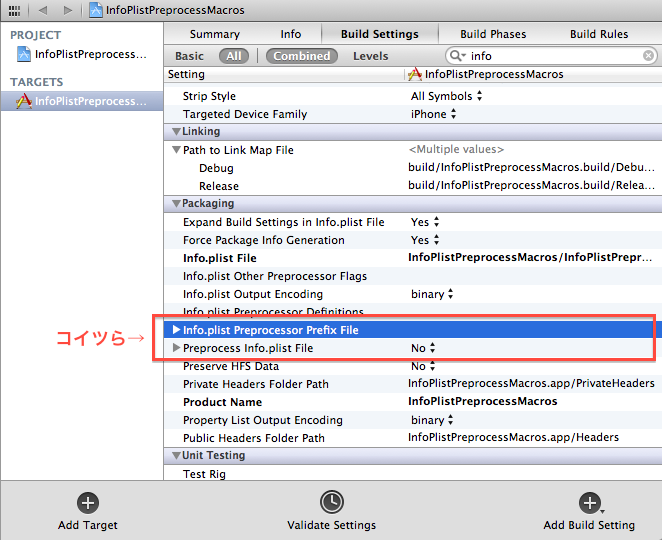Open the related files grid icon
The width and height of the screenshot is (662, 540).
coord(14,11)
